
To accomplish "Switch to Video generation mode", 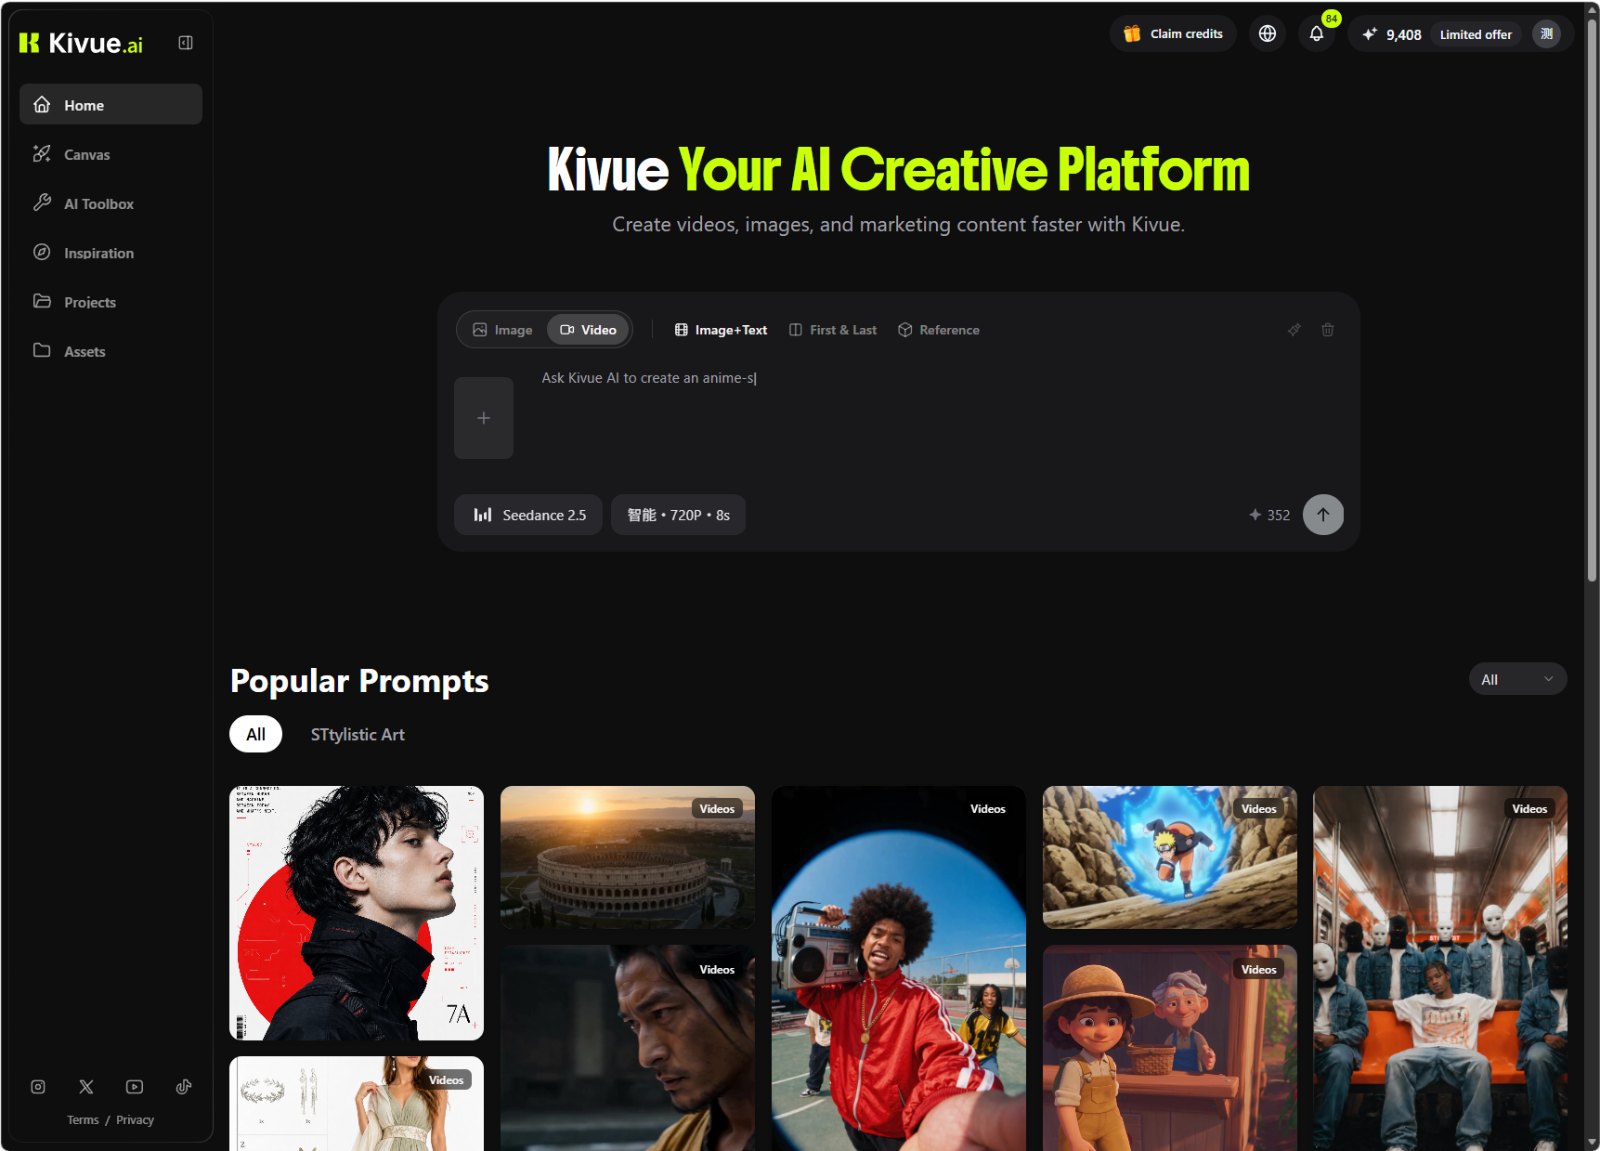I will (x=589, y=330).
